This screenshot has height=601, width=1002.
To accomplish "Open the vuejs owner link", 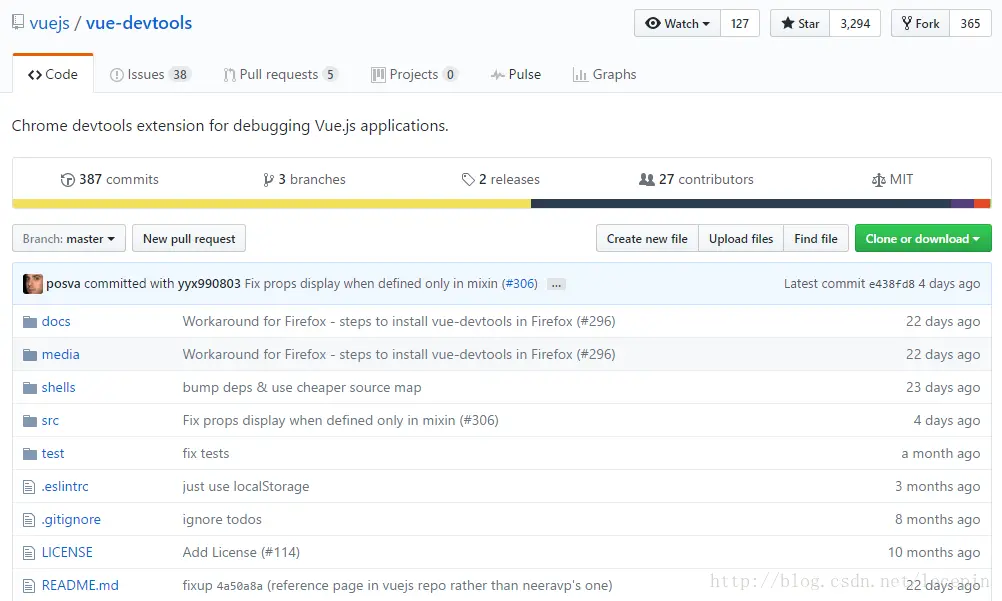I will [x=49, y=23].
